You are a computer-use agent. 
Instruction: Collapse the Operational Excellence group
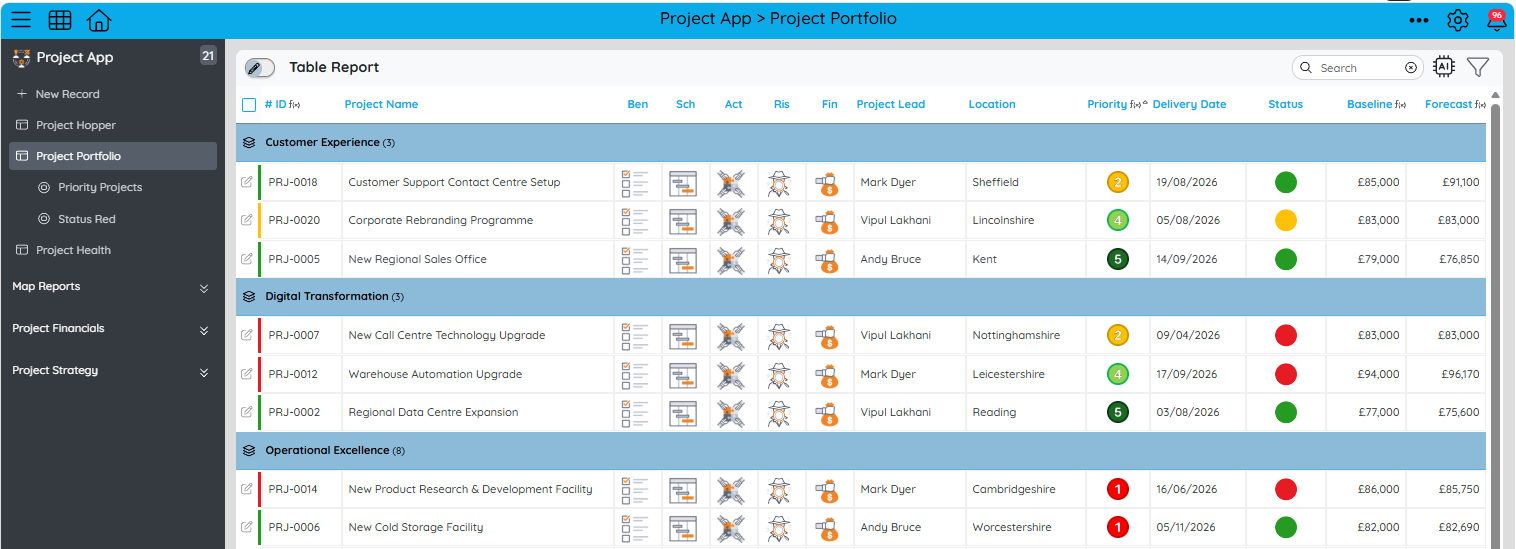coord(249,451)
